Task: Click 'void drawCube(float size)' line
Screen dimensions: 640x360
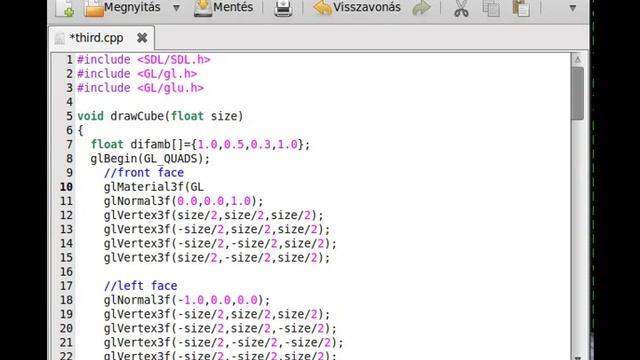Action: point(160,116)
